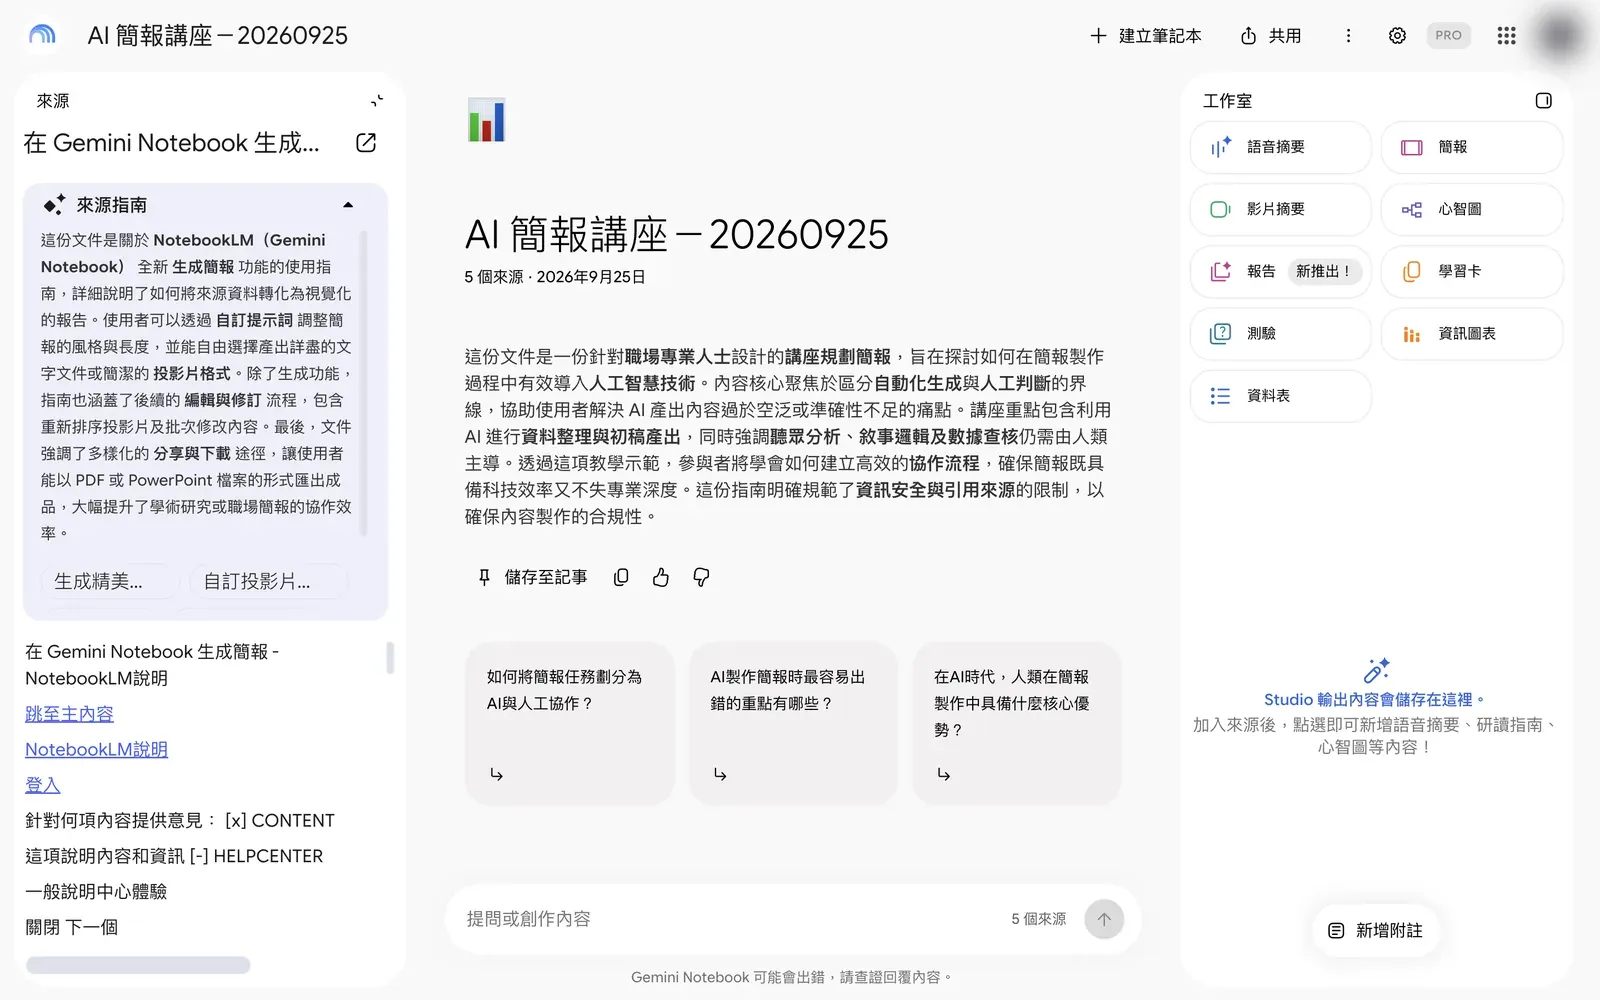Image resolution: width=1600 pixels, height=1000 pixels.
Task: Open the 測驗 quiz tile
Action: click(1281, 334)
